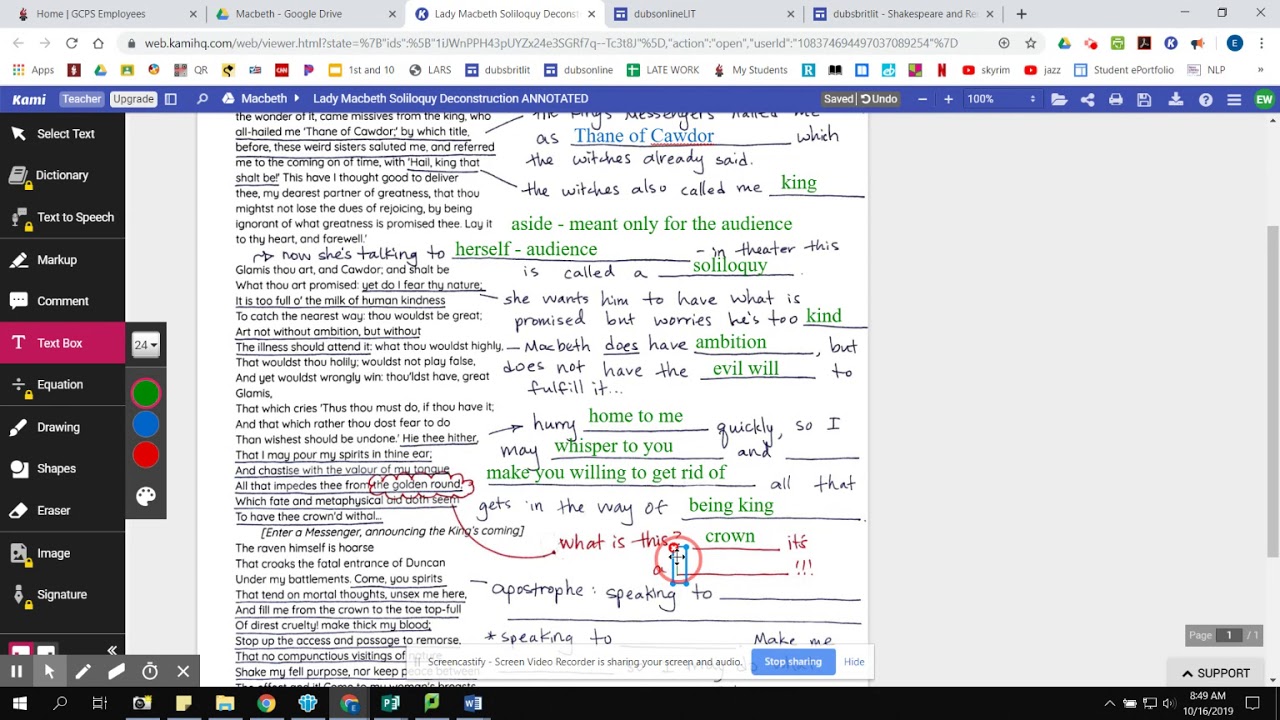
Task: Click the page number field
Action: [1229, 635]
